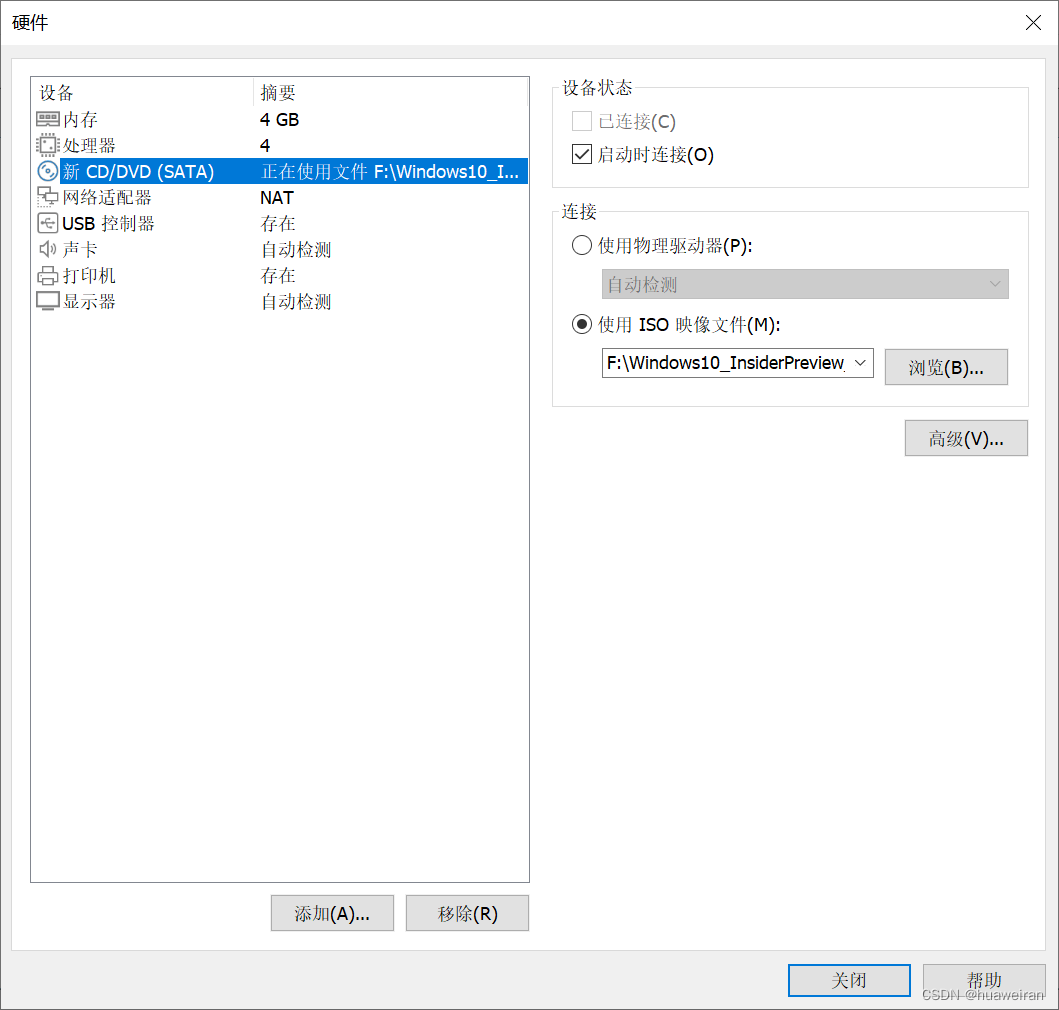Image resolution: width=1059 pixels, height=1010 pixels.
Task: Click the 关闭 close button
Action: click(849, 980)
